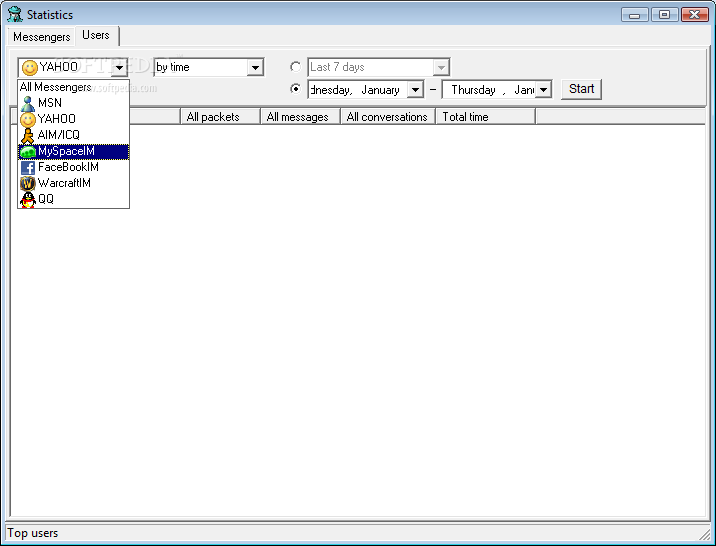Open the disabled Last 7 days dropdown arrow
The image size is (716, 546).
click(x=441, y=68)
